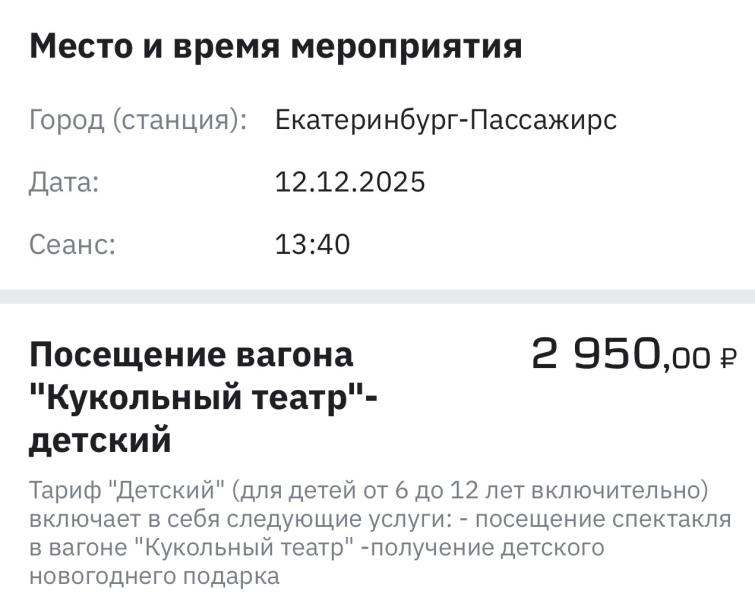The image size is (755, 600).
Task: Click the date value 12.12.2025
Action: [x=350, y=183]
